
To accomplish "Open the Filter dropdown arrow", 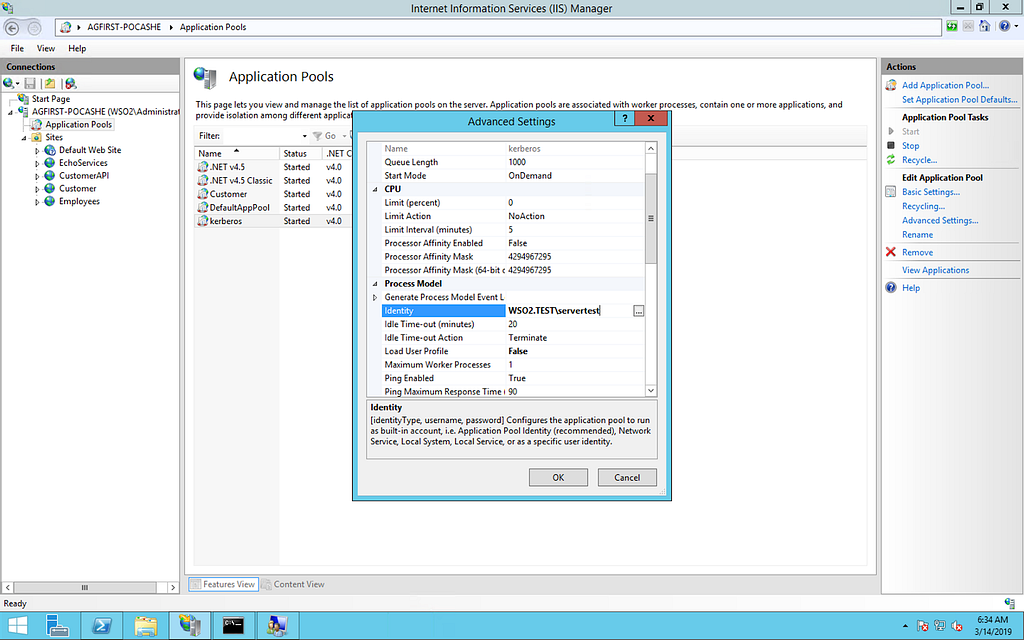I will [304, 136].
